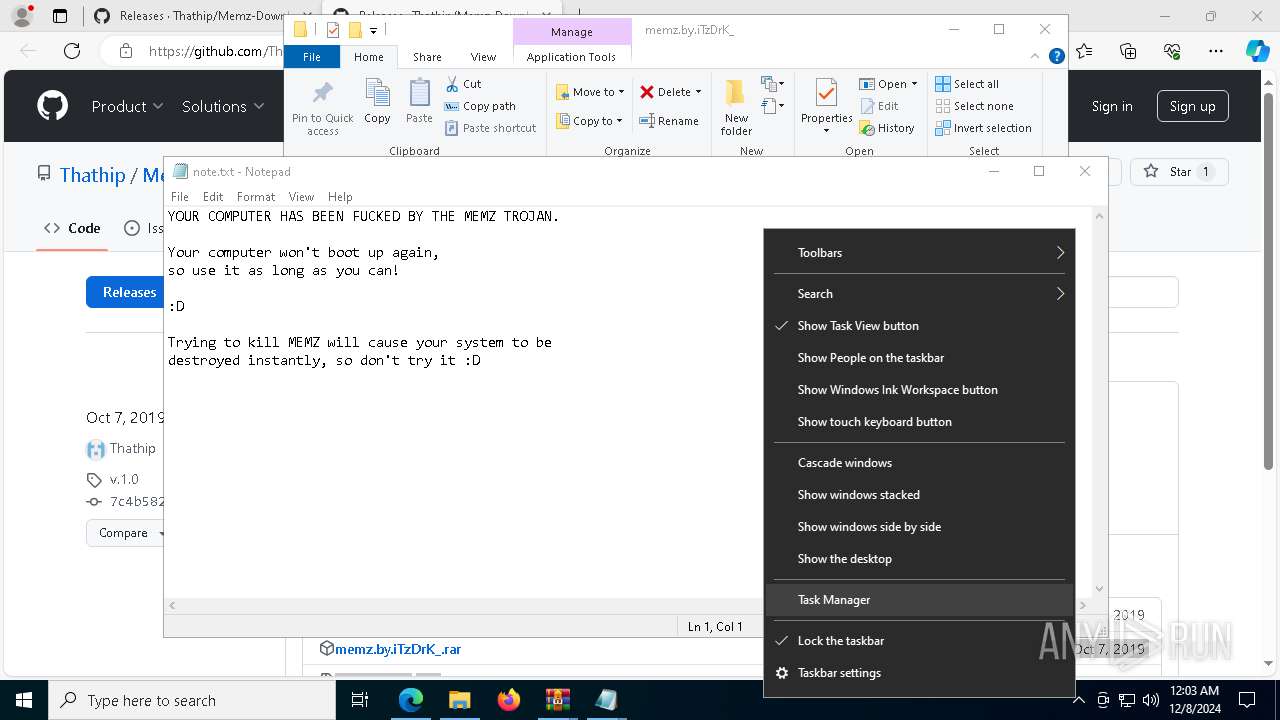Viewport: 1280px width, 720px height.
Task: Refresh the Edge browser page
Action: click(x=72, y=51)
